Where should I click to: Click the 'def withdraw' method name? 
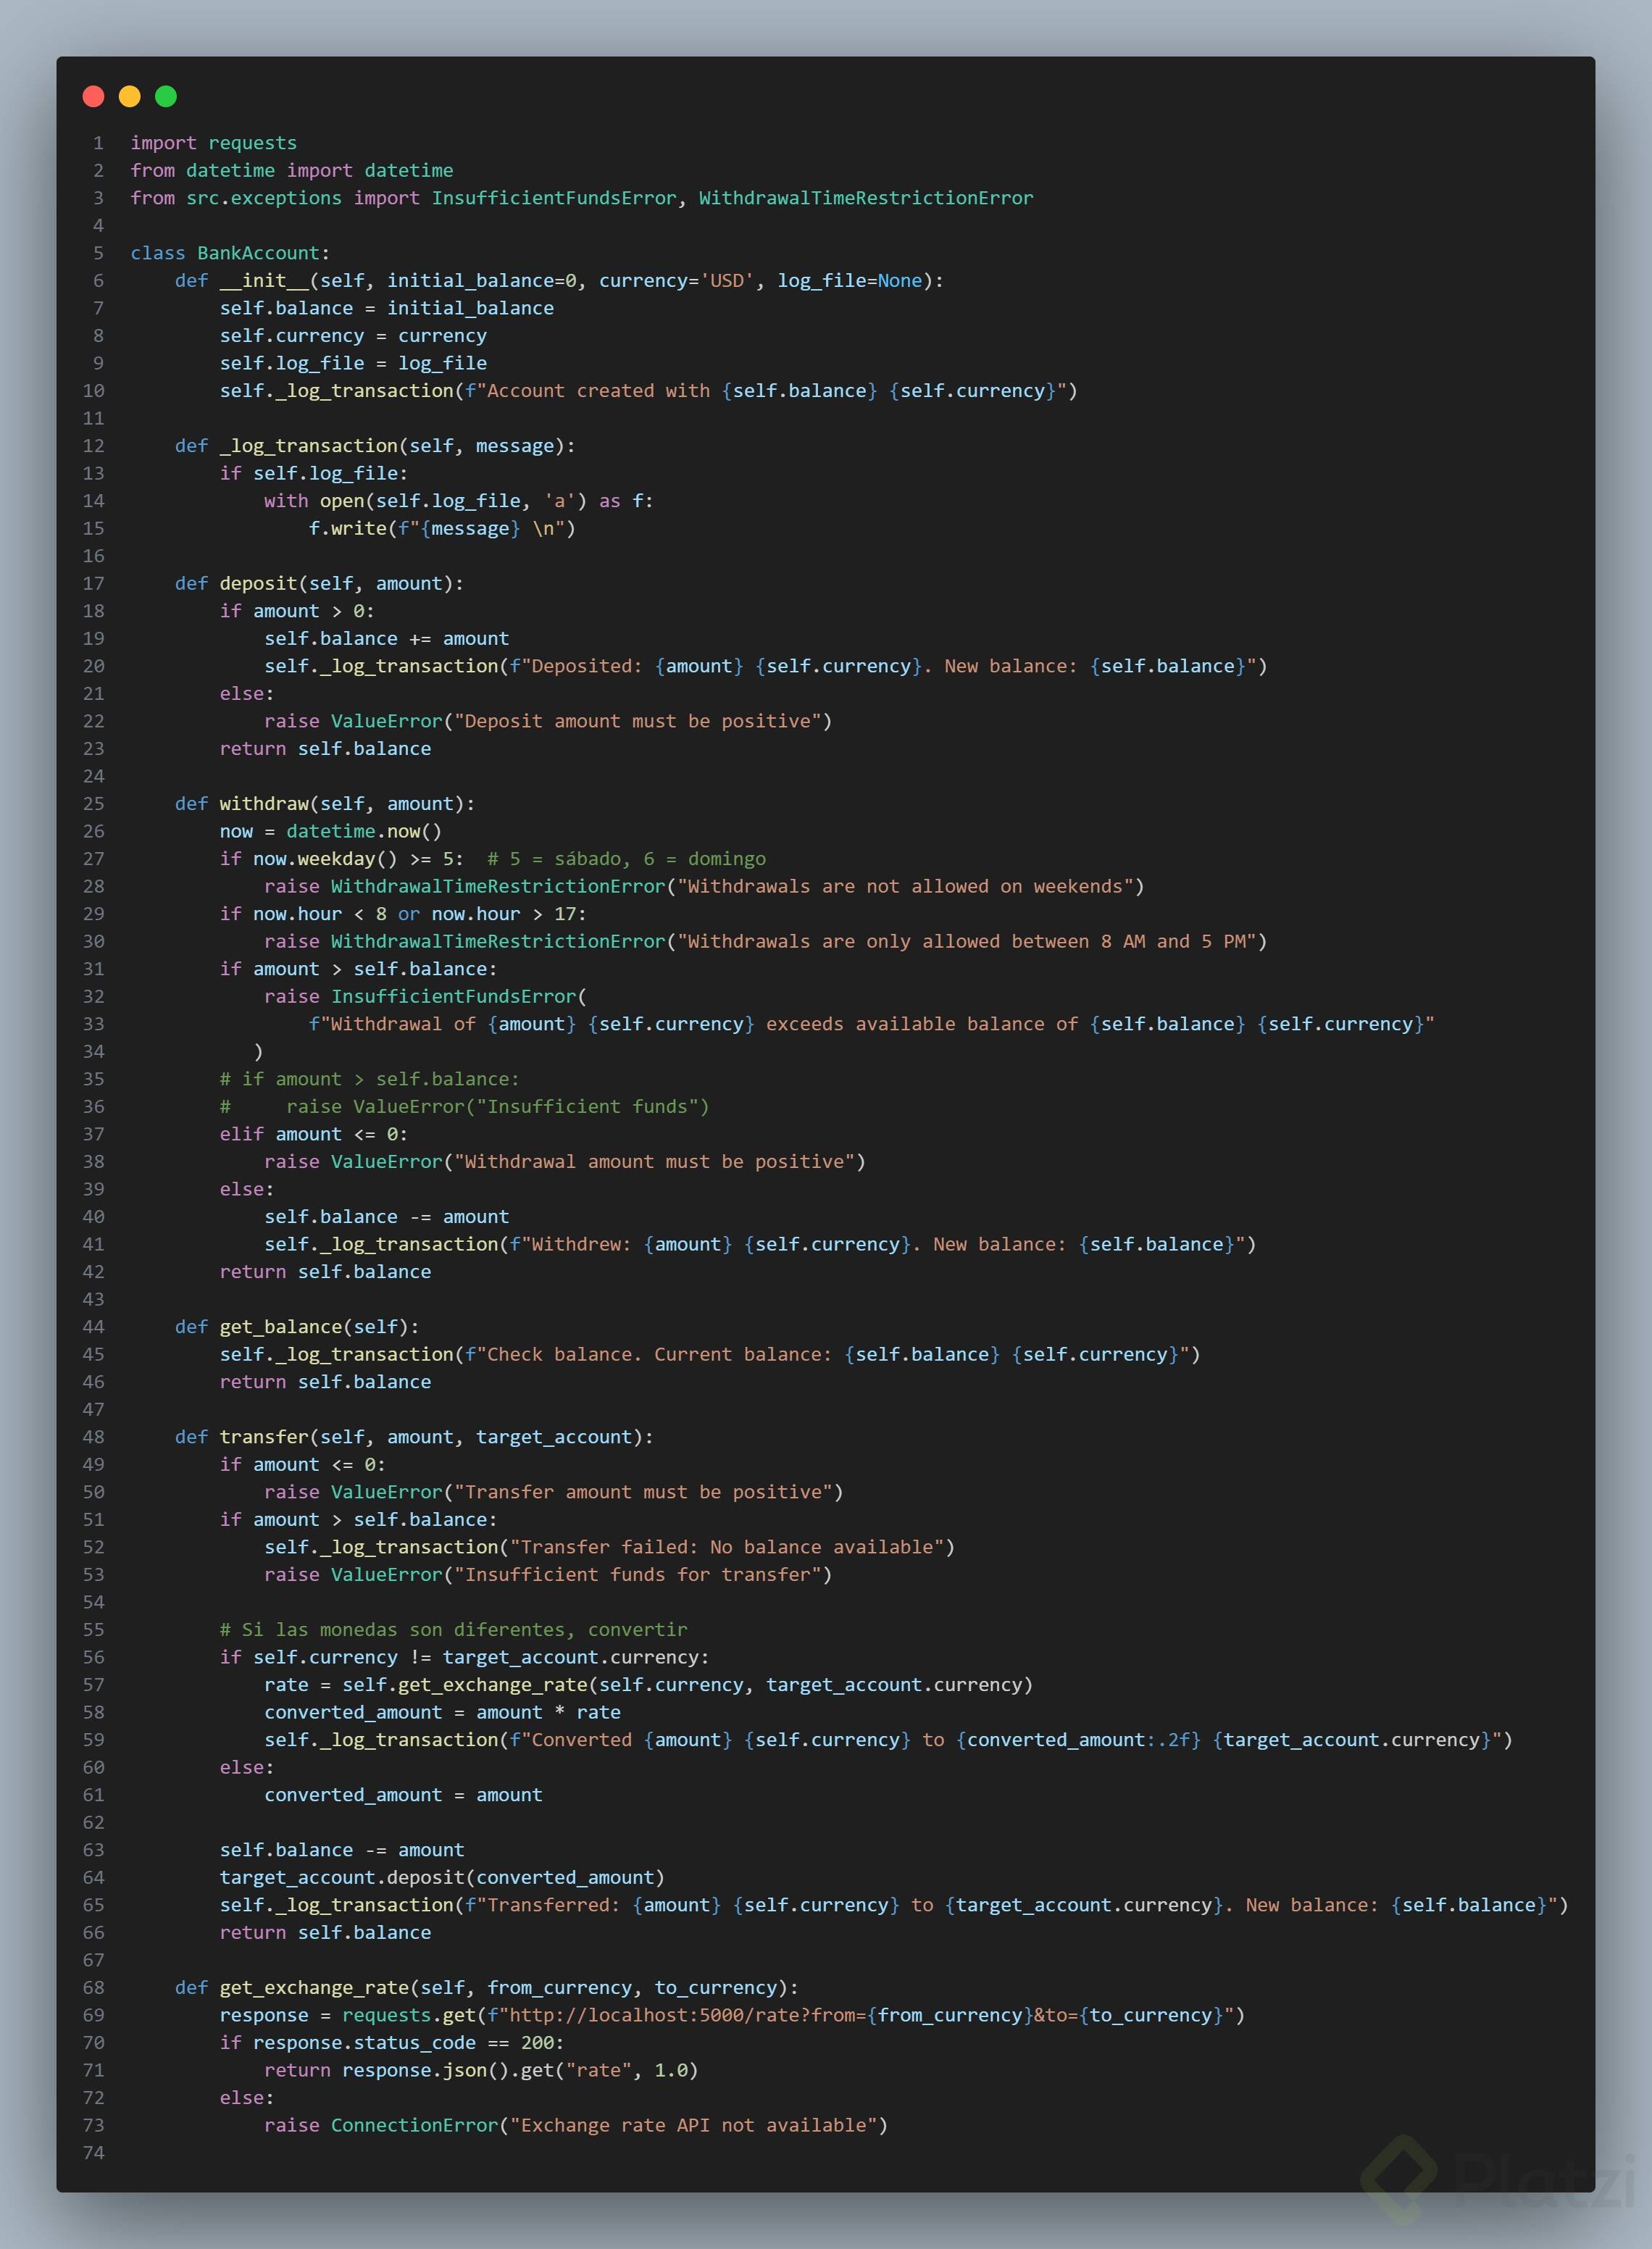tap(264, 804)
